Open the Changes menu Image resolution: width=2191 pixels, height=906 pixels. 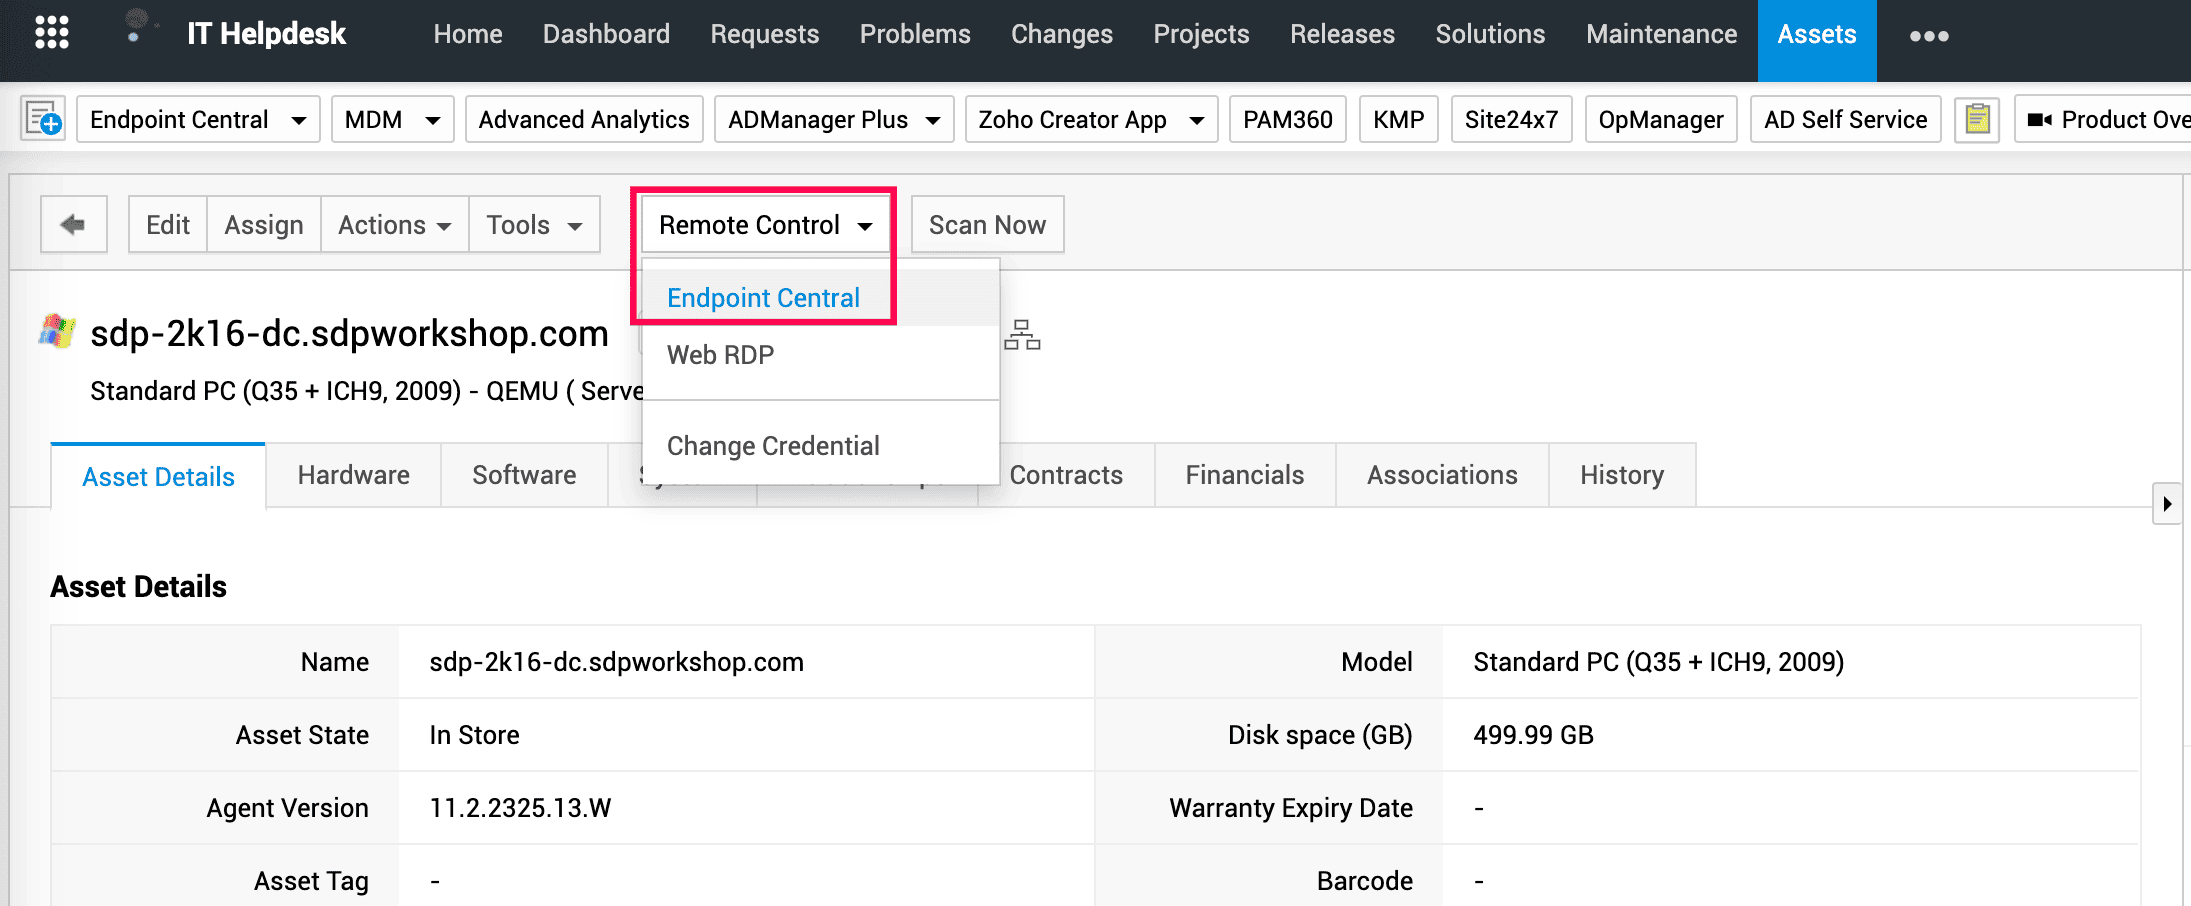pos(1061,33)
